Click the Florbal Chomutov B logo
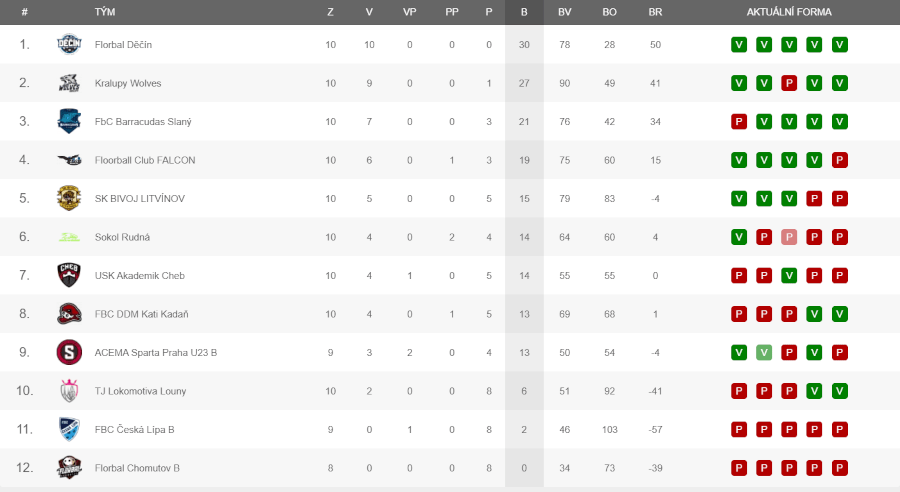 [x=69, y=467]
